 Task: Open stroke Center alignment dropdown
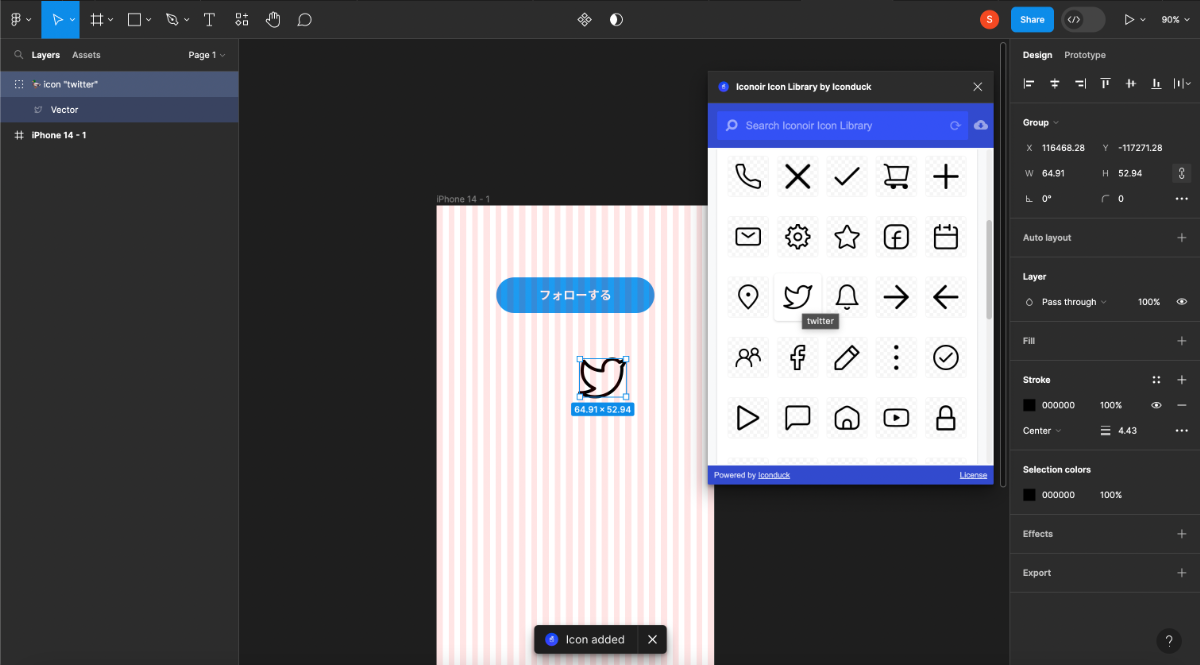pyautogui.click(x=1042, y=431)
